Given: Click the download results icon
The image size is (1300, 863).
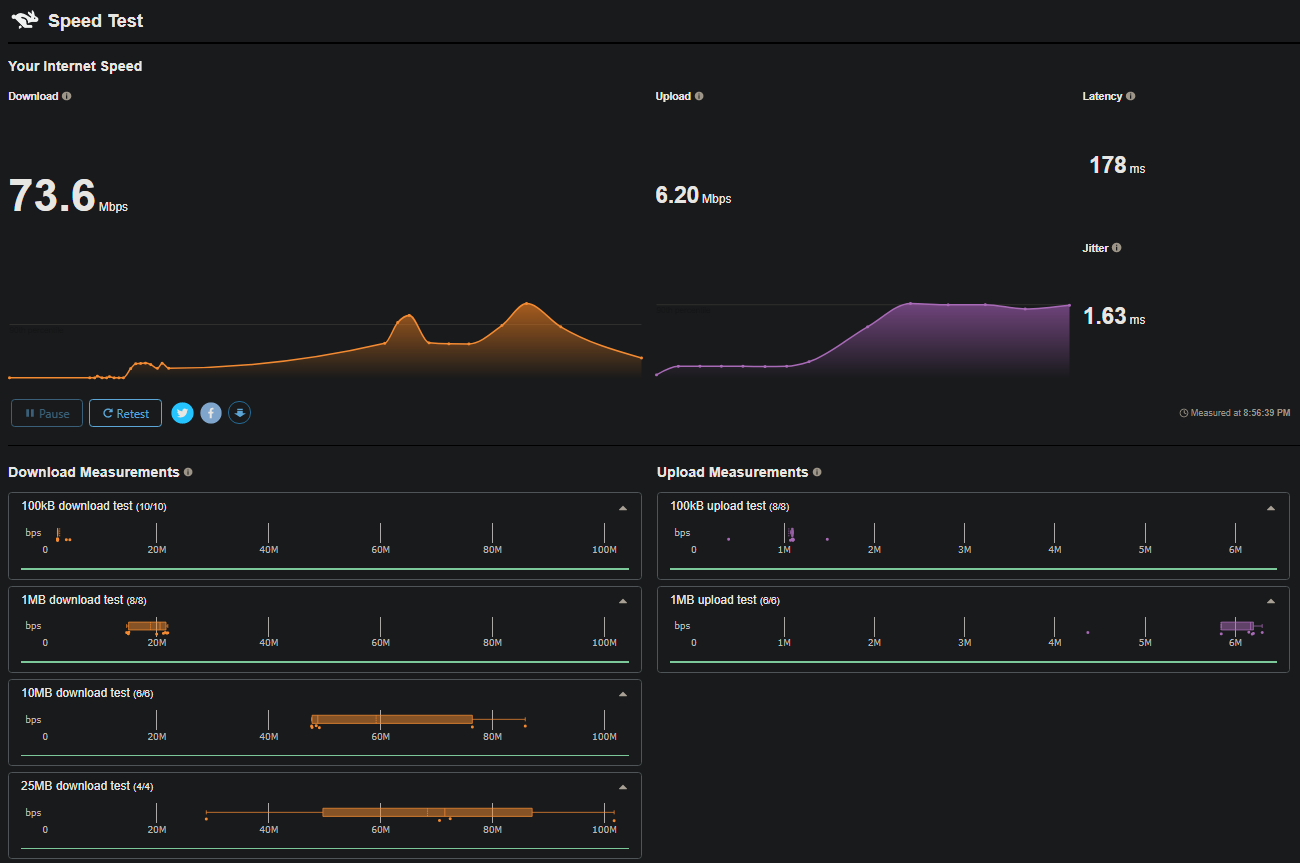Looking at the screenshot, I should coord(239,413).
